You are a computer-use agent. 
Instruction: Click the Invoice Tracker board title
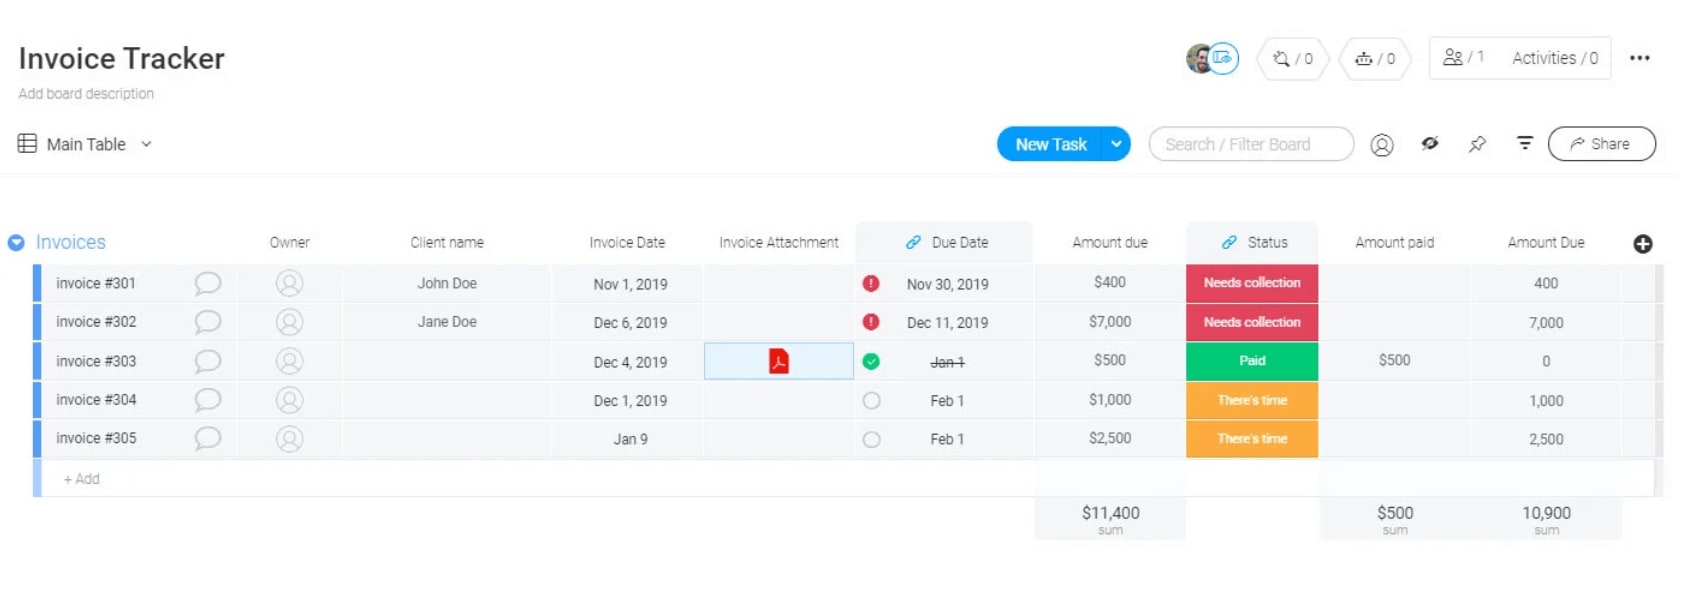pos(121,58)
